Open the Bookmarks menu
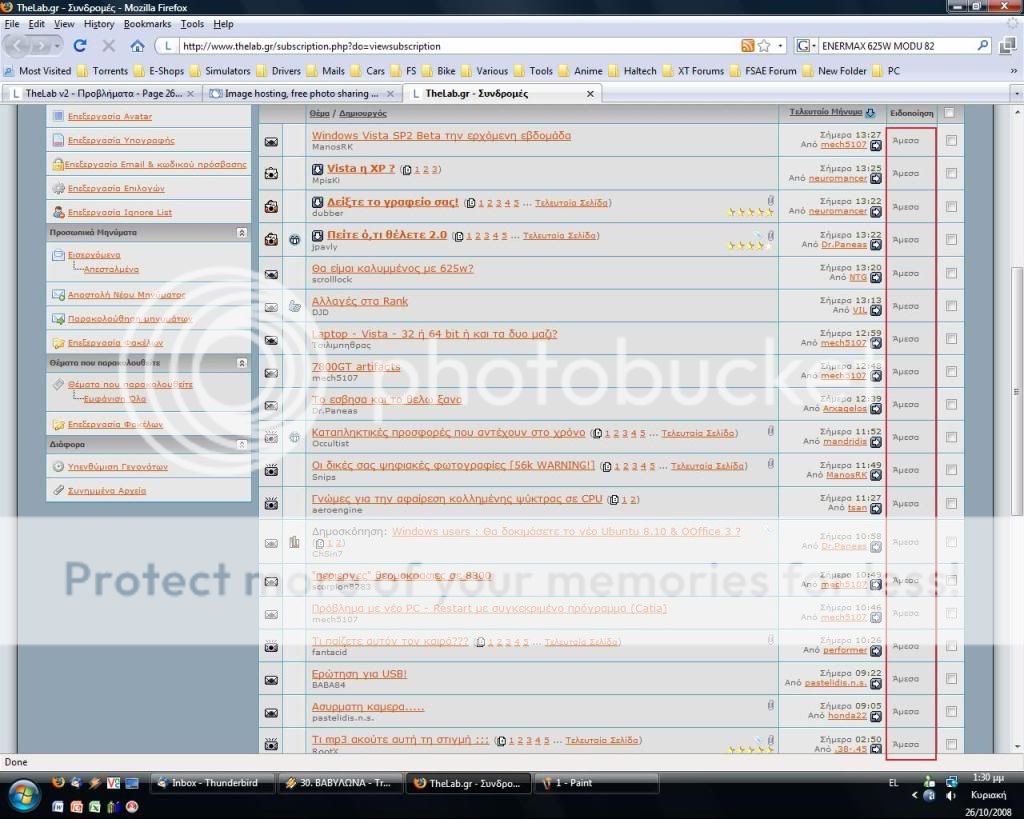The height and width of the screenshot is (819, 1024). 147,24
